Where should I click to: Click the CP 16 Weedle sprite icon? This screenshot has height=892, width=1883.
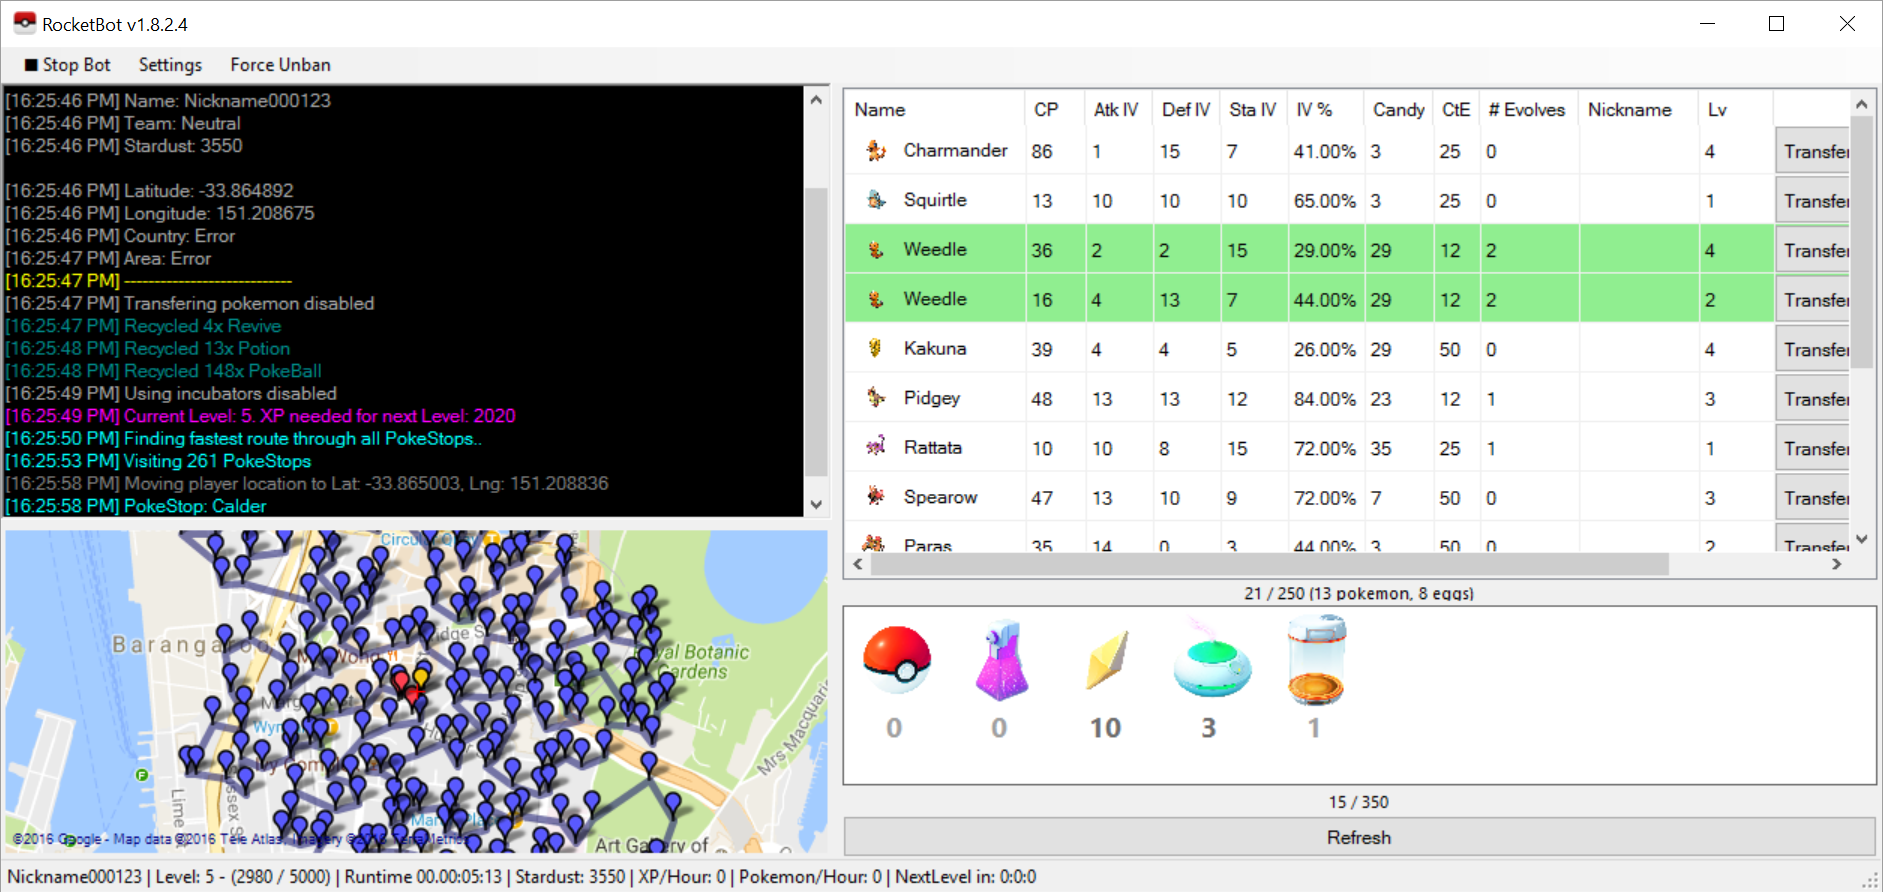876,299
